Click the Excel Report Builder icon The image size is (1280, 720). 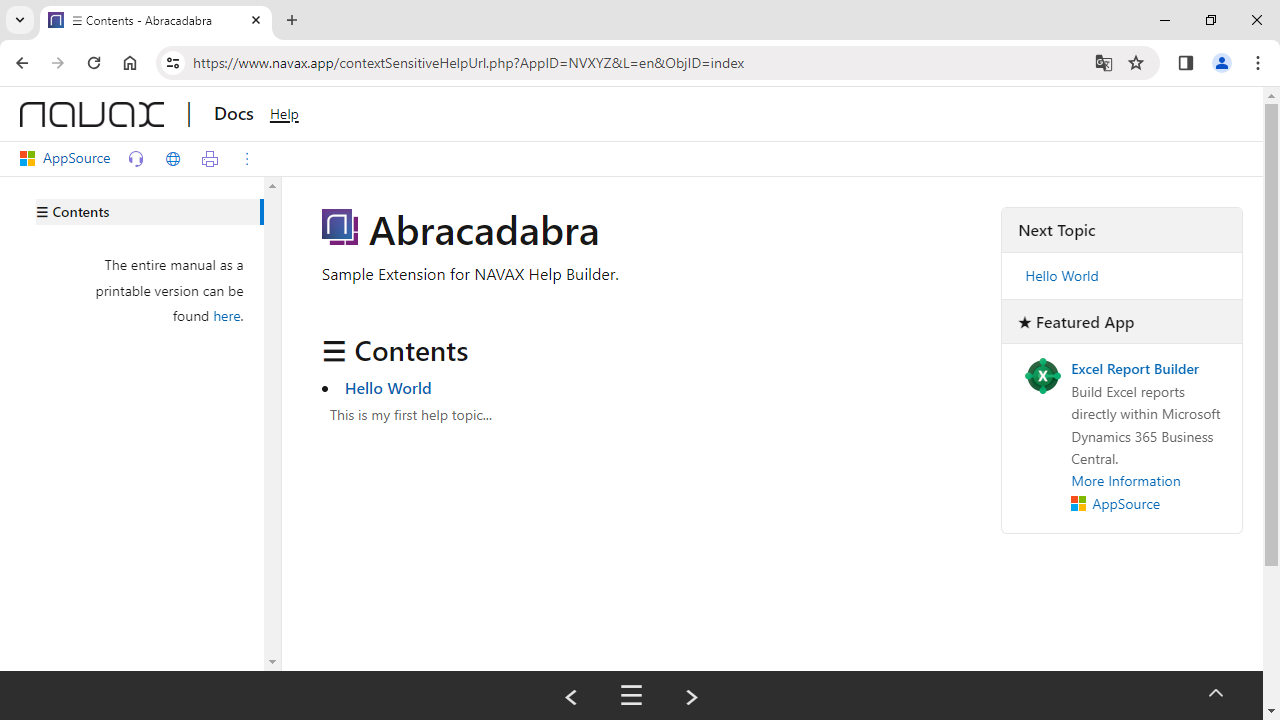[1042, 376]
